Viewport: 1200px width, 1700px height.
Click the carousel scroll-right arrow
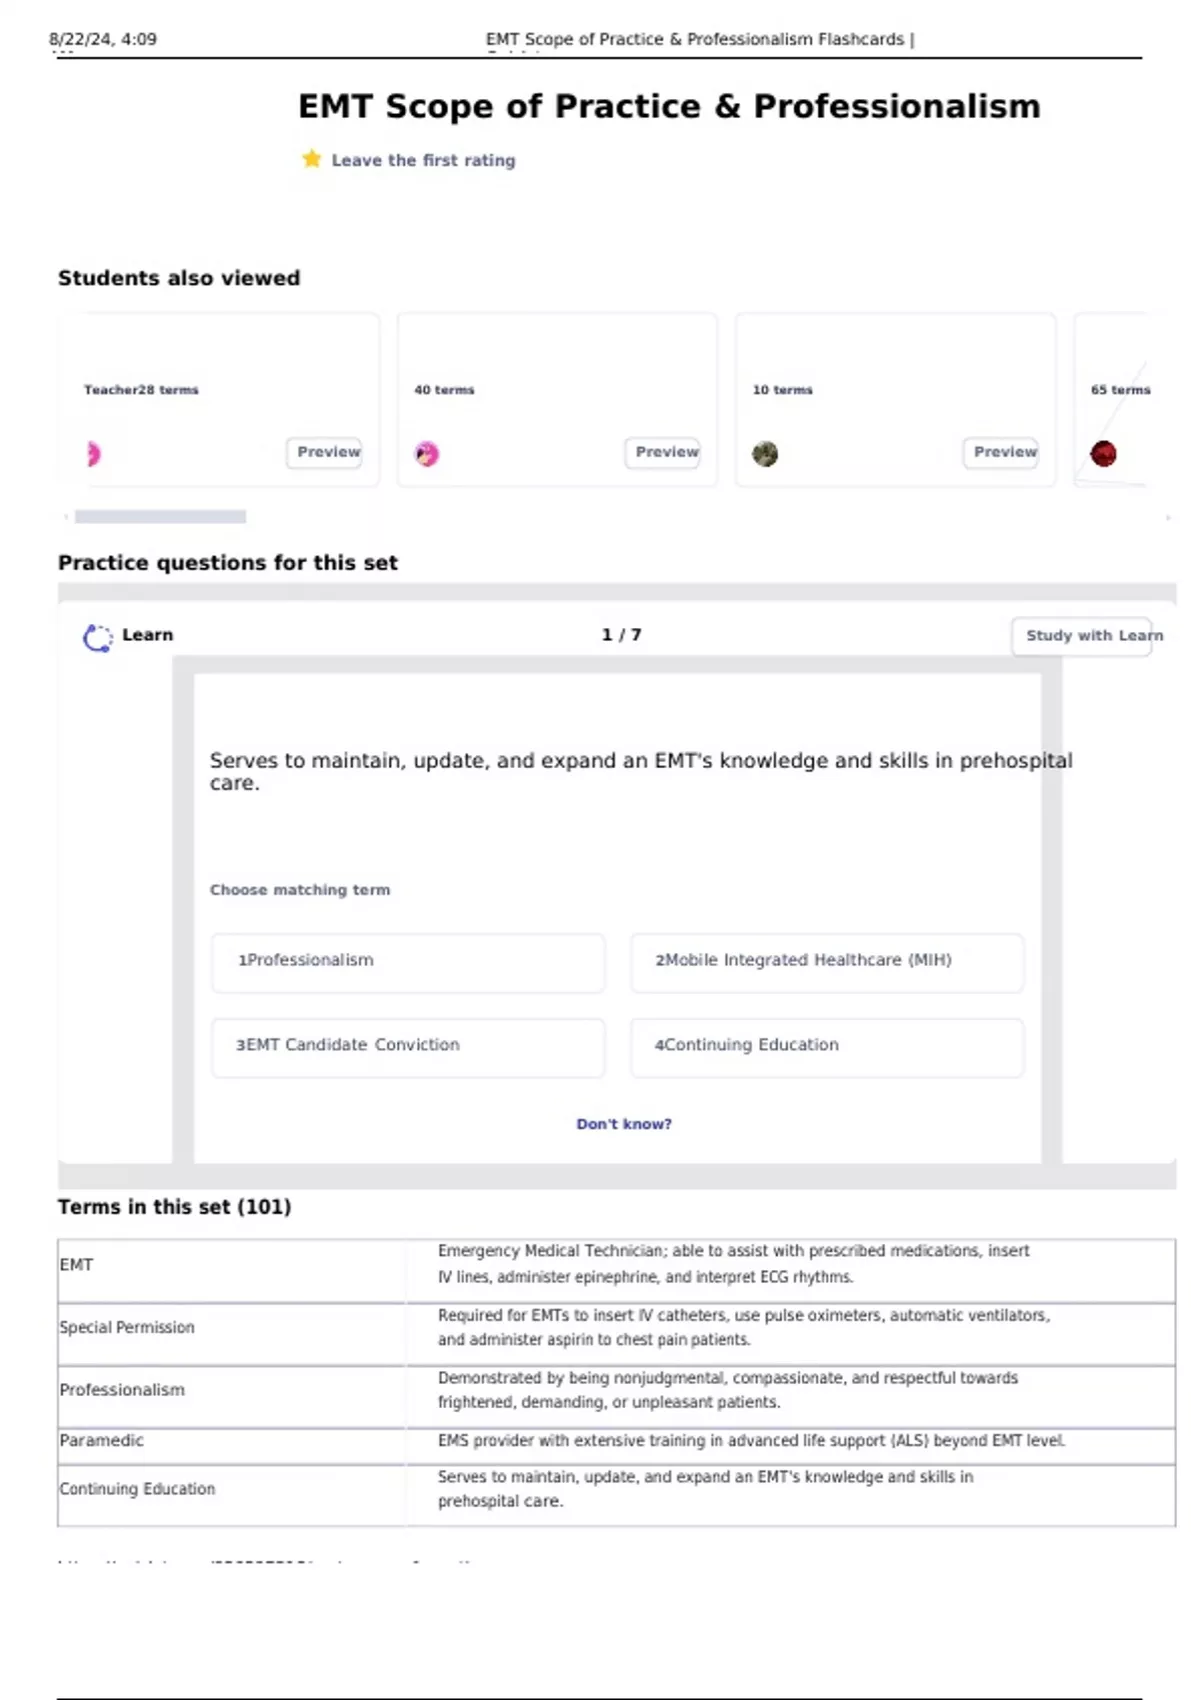(1168, 517)
